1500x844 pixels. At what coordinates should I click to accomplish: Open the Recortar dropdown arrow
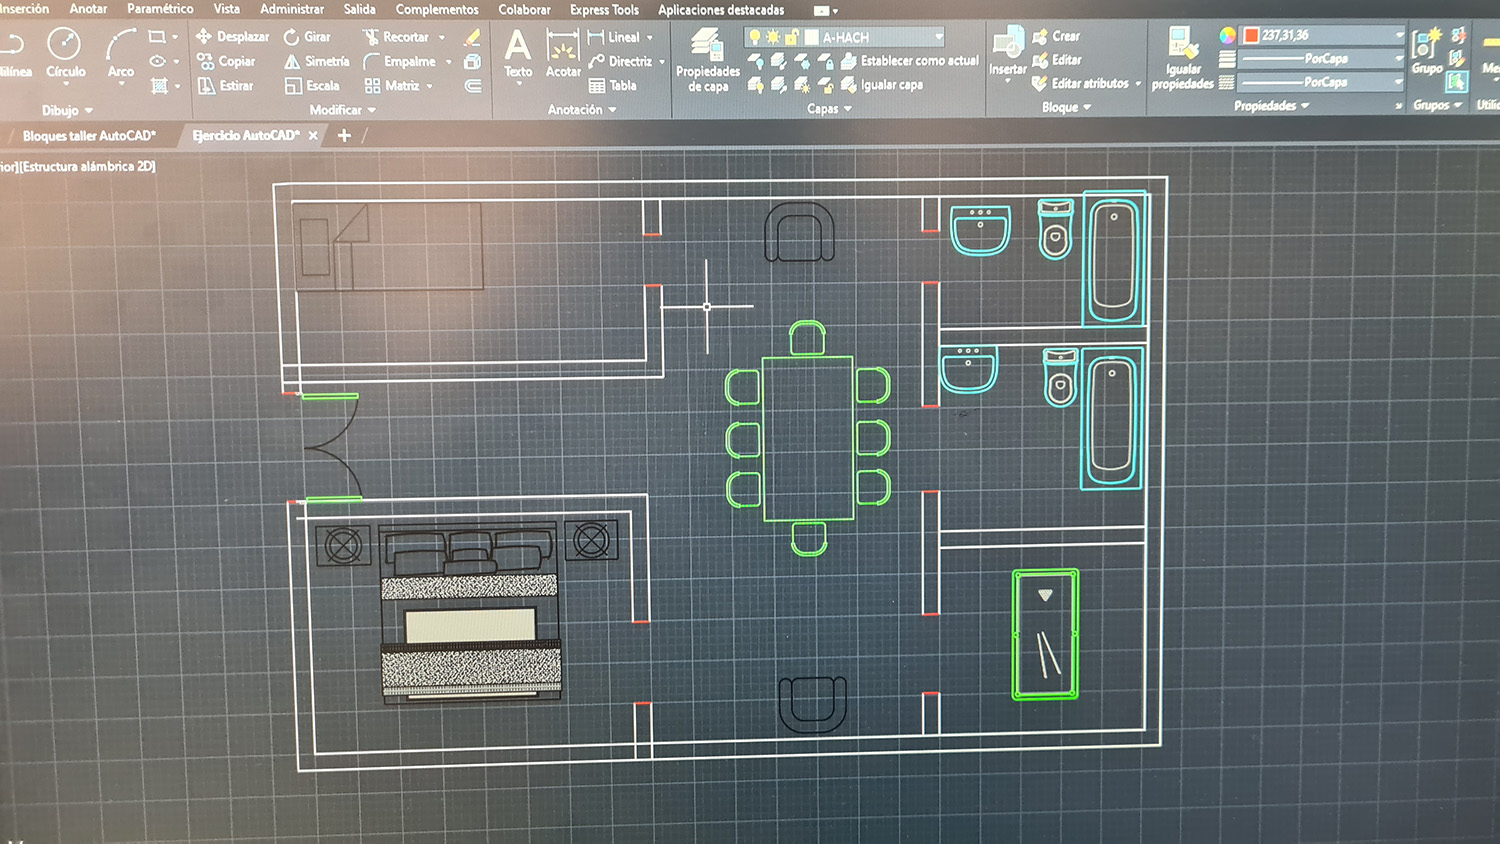click(x=442, y=37)
